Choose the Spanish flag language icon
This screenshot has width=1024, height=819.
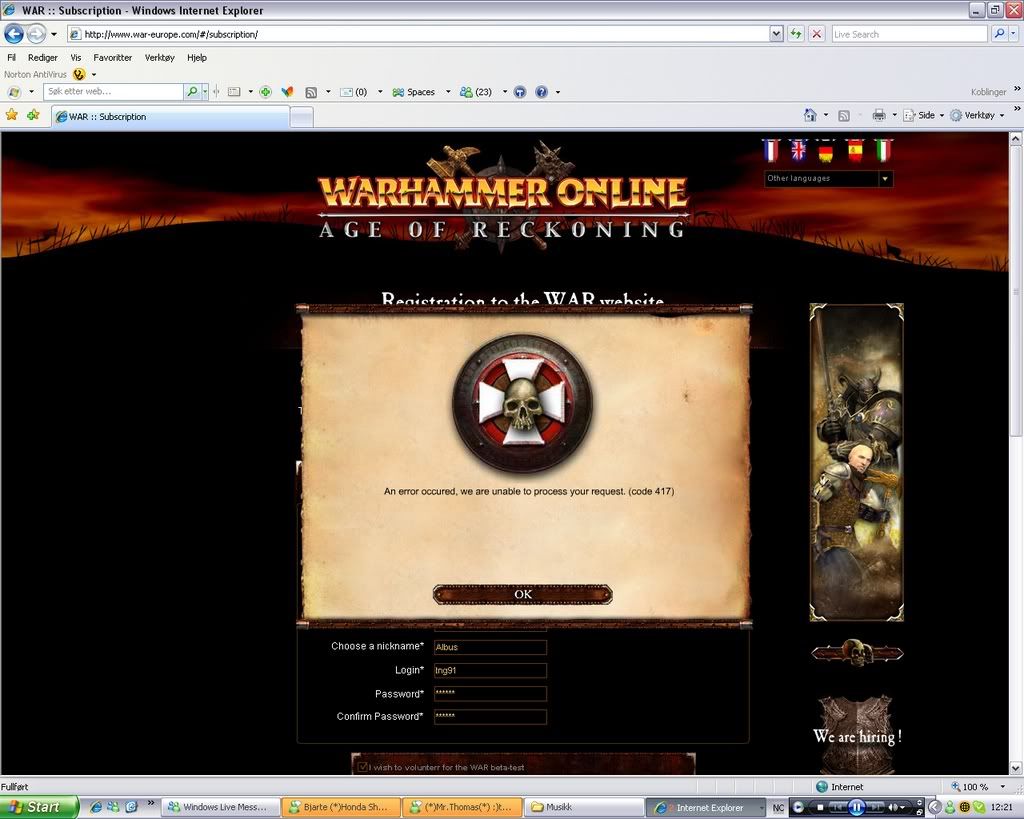coord(855,151)
